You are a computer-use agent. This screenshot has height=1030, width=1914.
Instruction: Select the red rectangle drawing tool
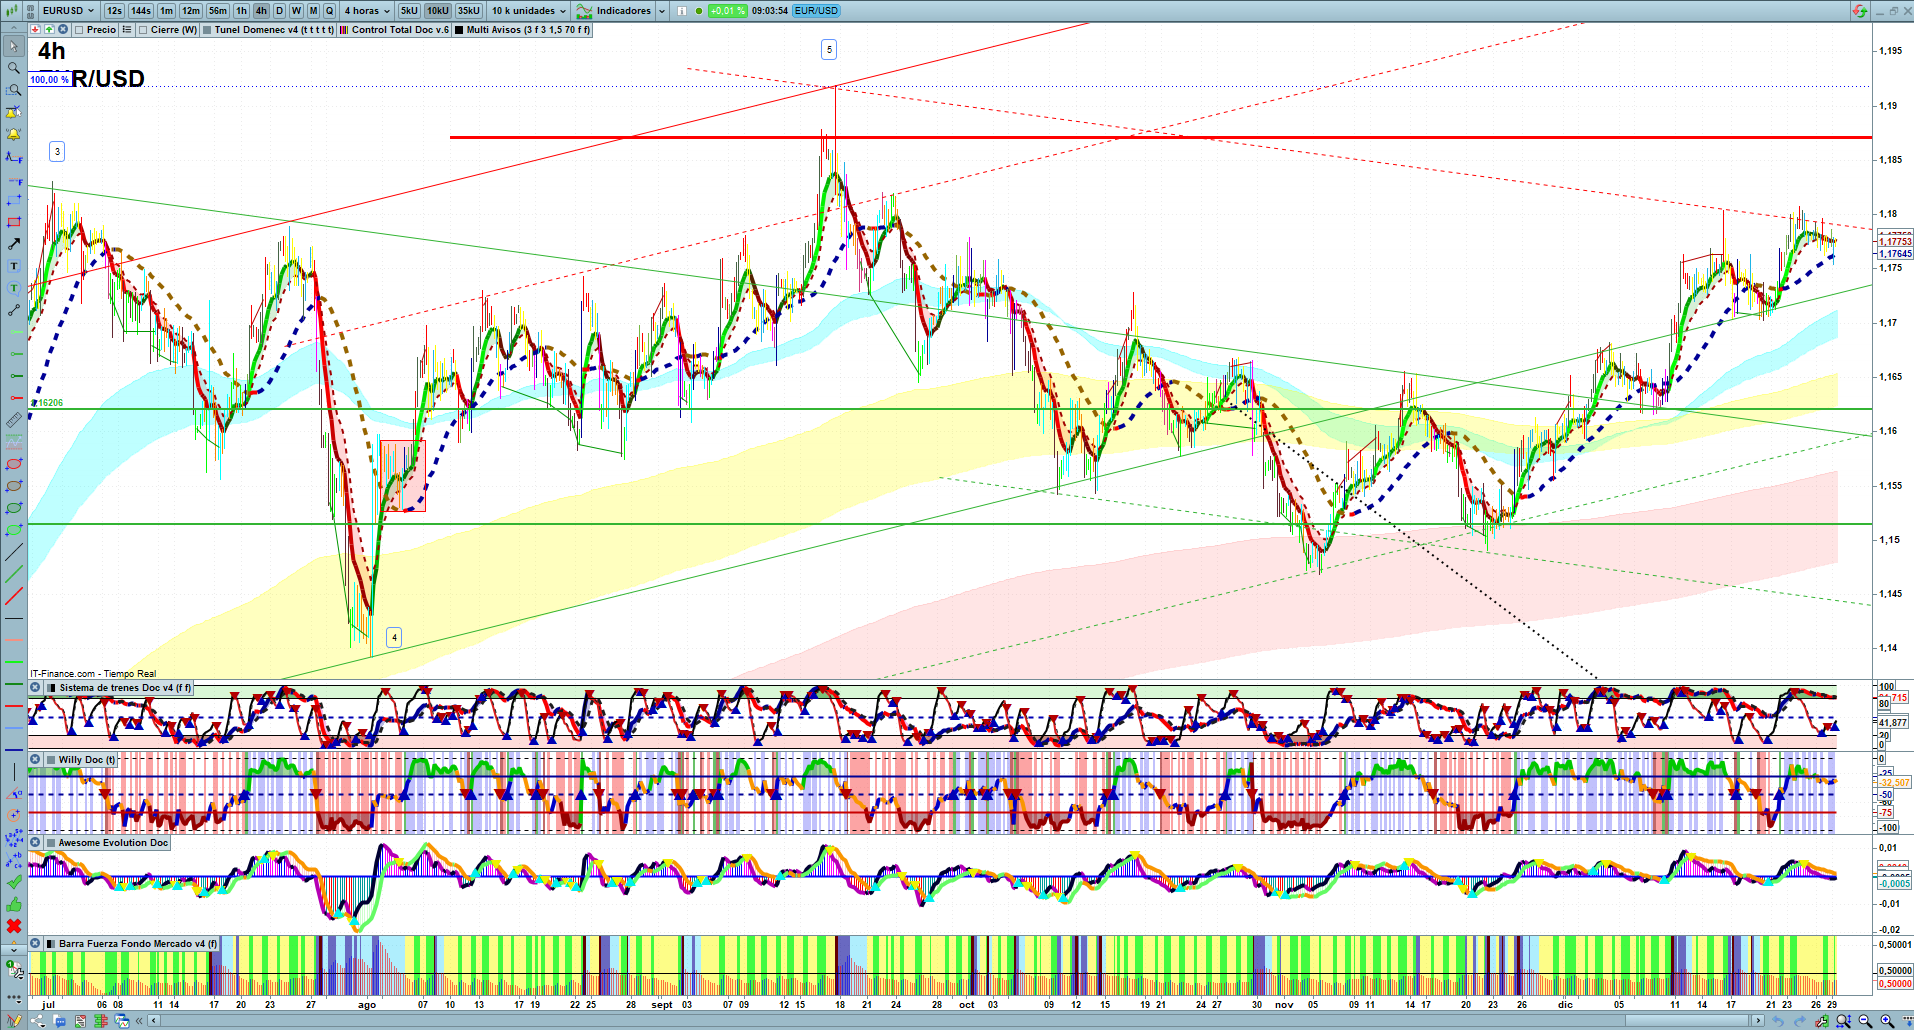click(13, 222)
